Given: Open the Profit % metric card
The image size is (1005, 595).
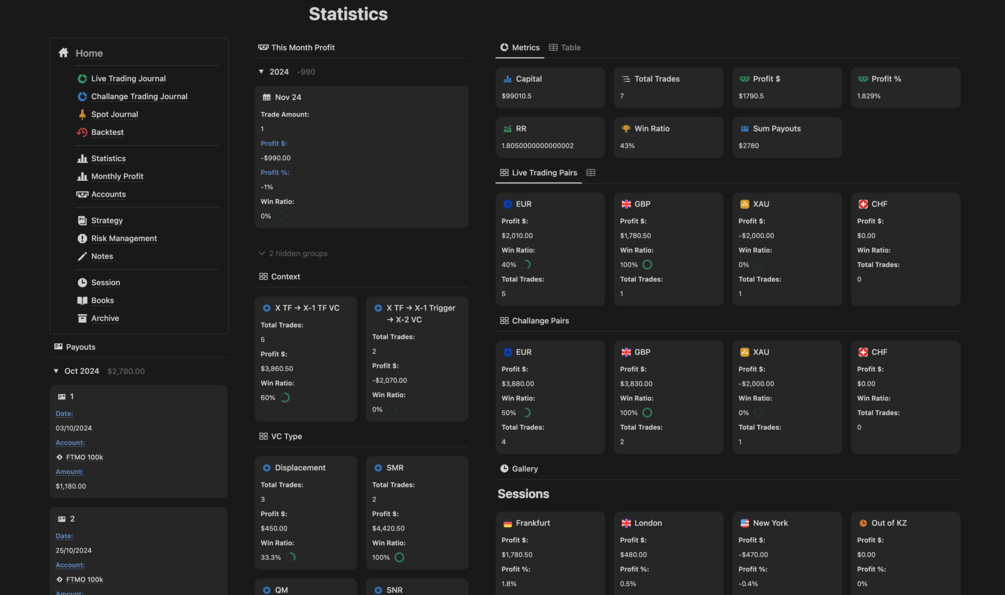Looking at the screenshot, I should pyautogui.click(x=905, y=88).
